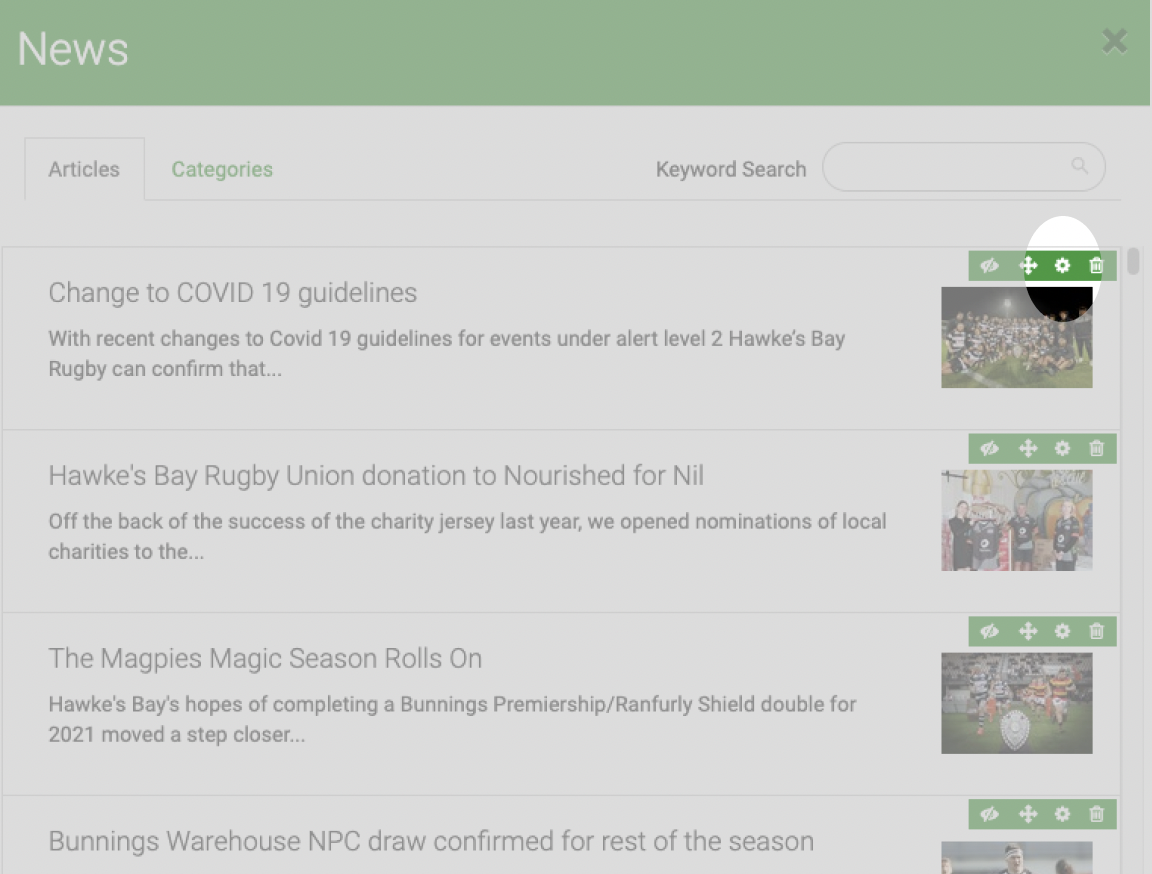Click the 'Keyword Search' label
1152x874 pixels.
click(x=731, y=170)
